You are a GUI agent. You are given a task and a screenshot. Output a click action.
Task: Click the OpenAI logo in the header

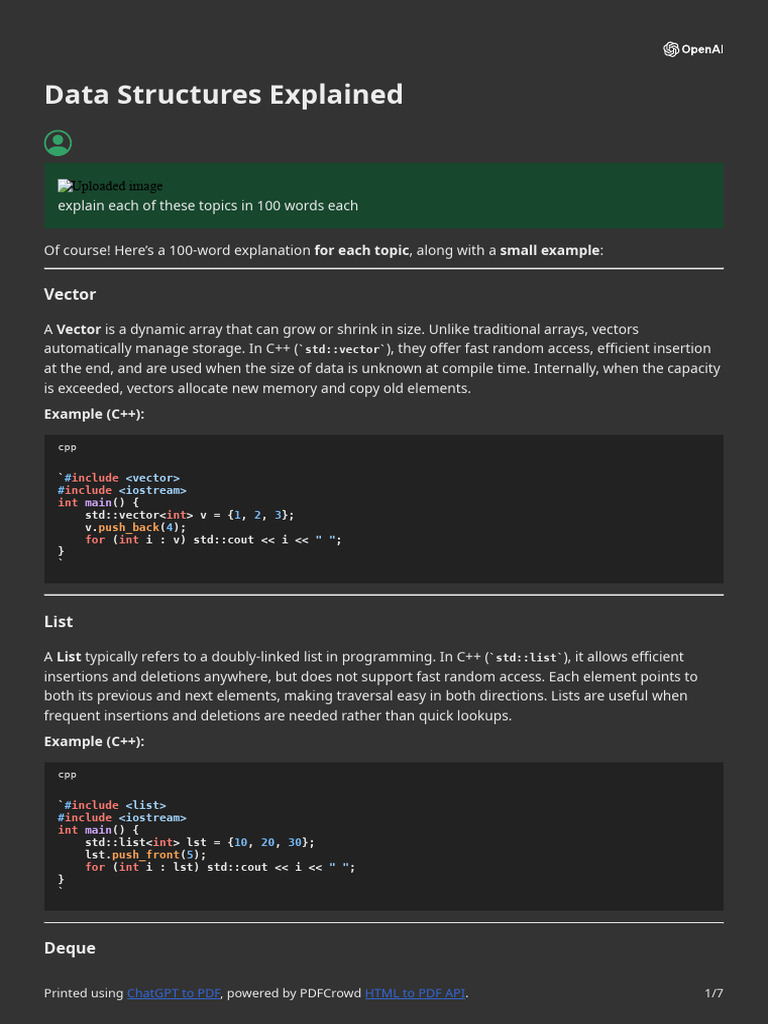692,49
